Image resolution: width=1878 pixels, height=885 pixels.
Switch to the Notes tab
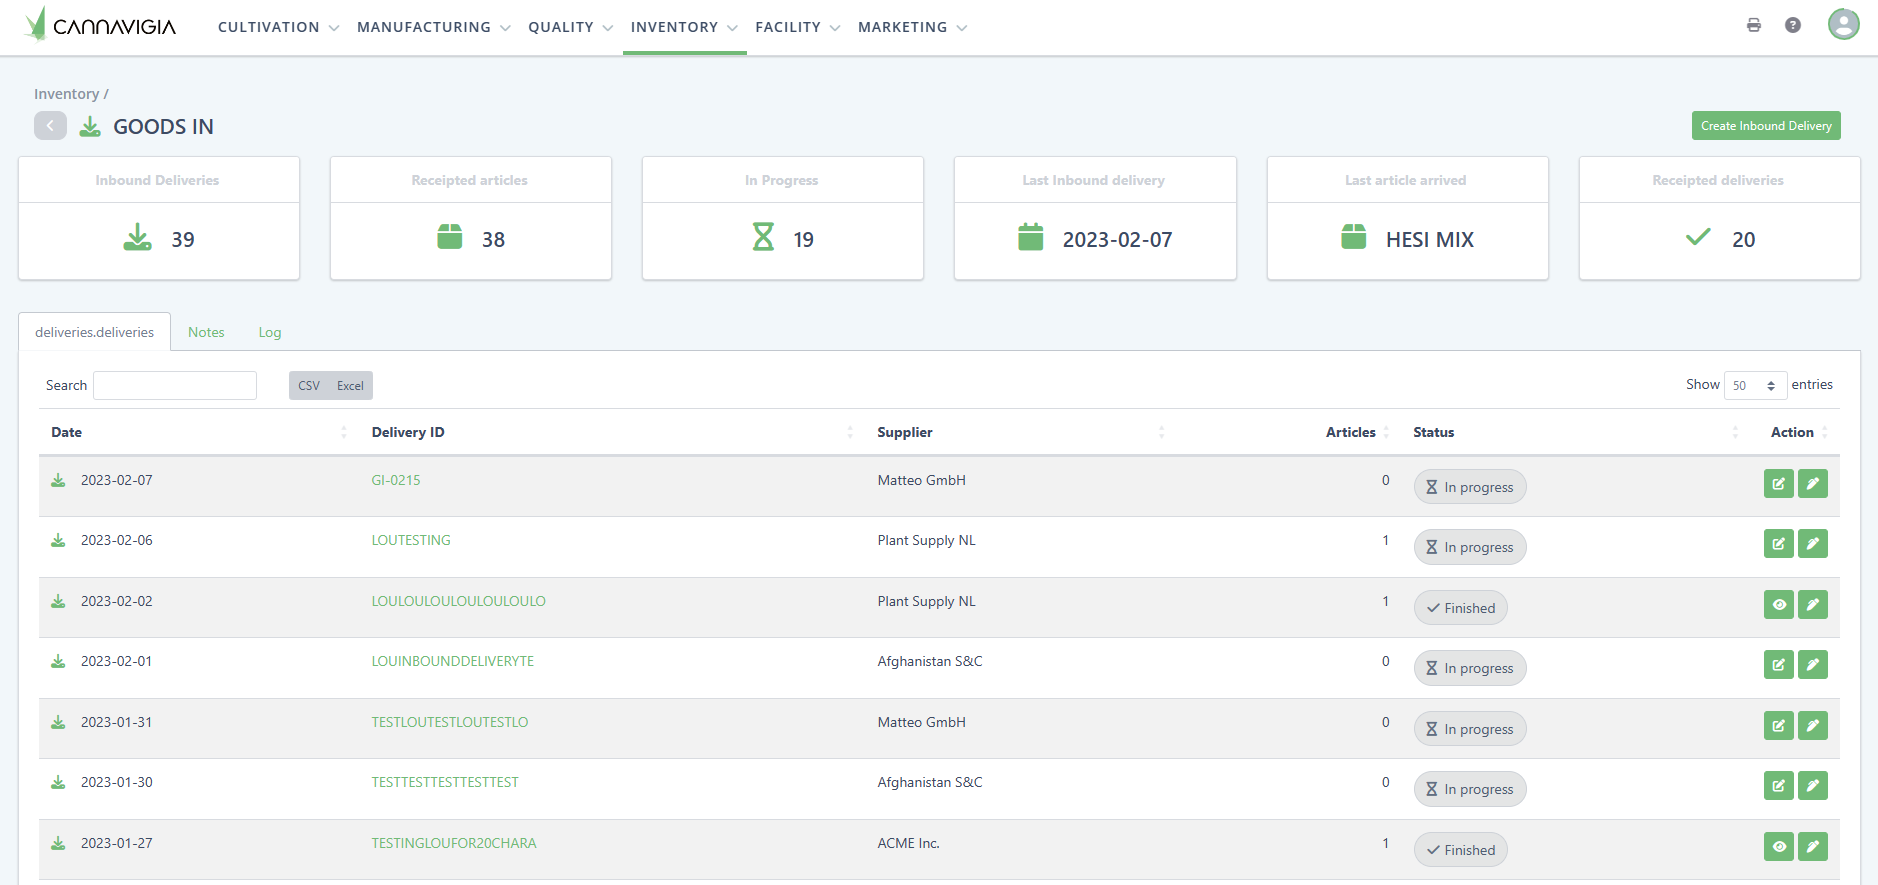click(206, 332)
